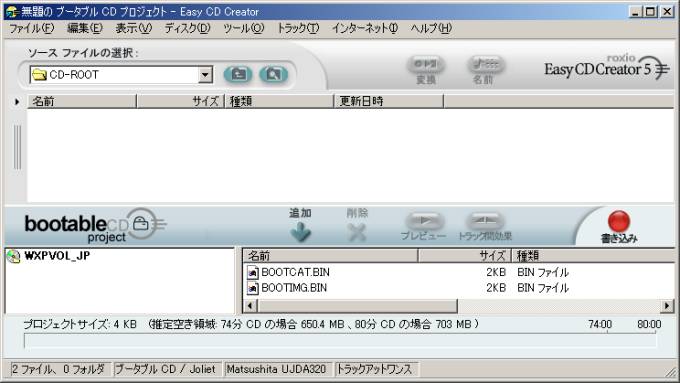Open the ディスク(D) menu
Image resolution: width=680 pixels, height=383 pixels.
tap(187, 29)
